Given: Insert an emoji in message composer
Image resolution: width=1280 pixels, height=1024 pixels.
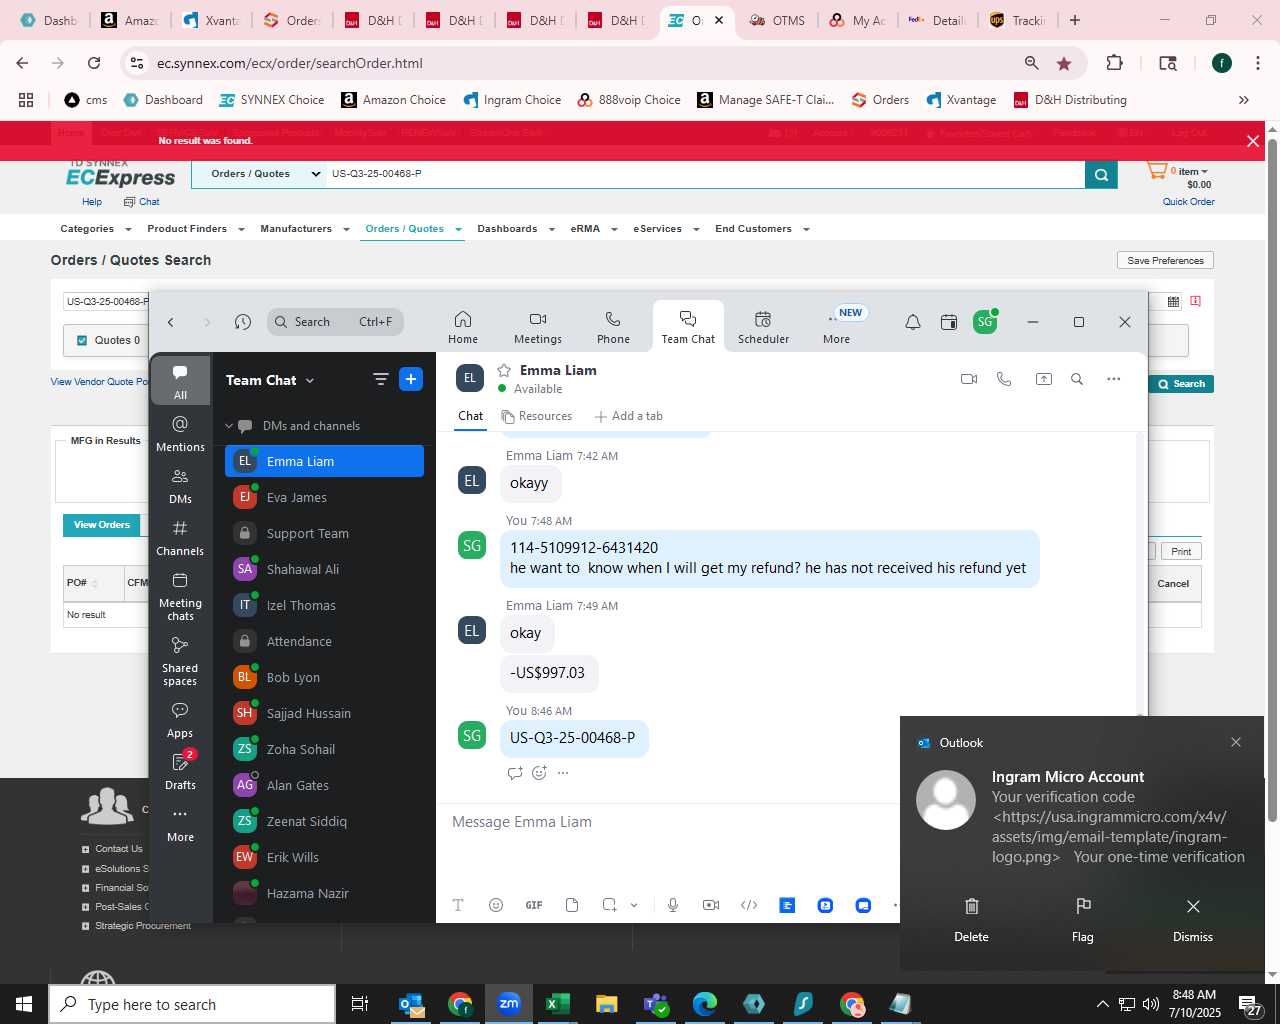Looking at the screenshot, I should (496, 905).
